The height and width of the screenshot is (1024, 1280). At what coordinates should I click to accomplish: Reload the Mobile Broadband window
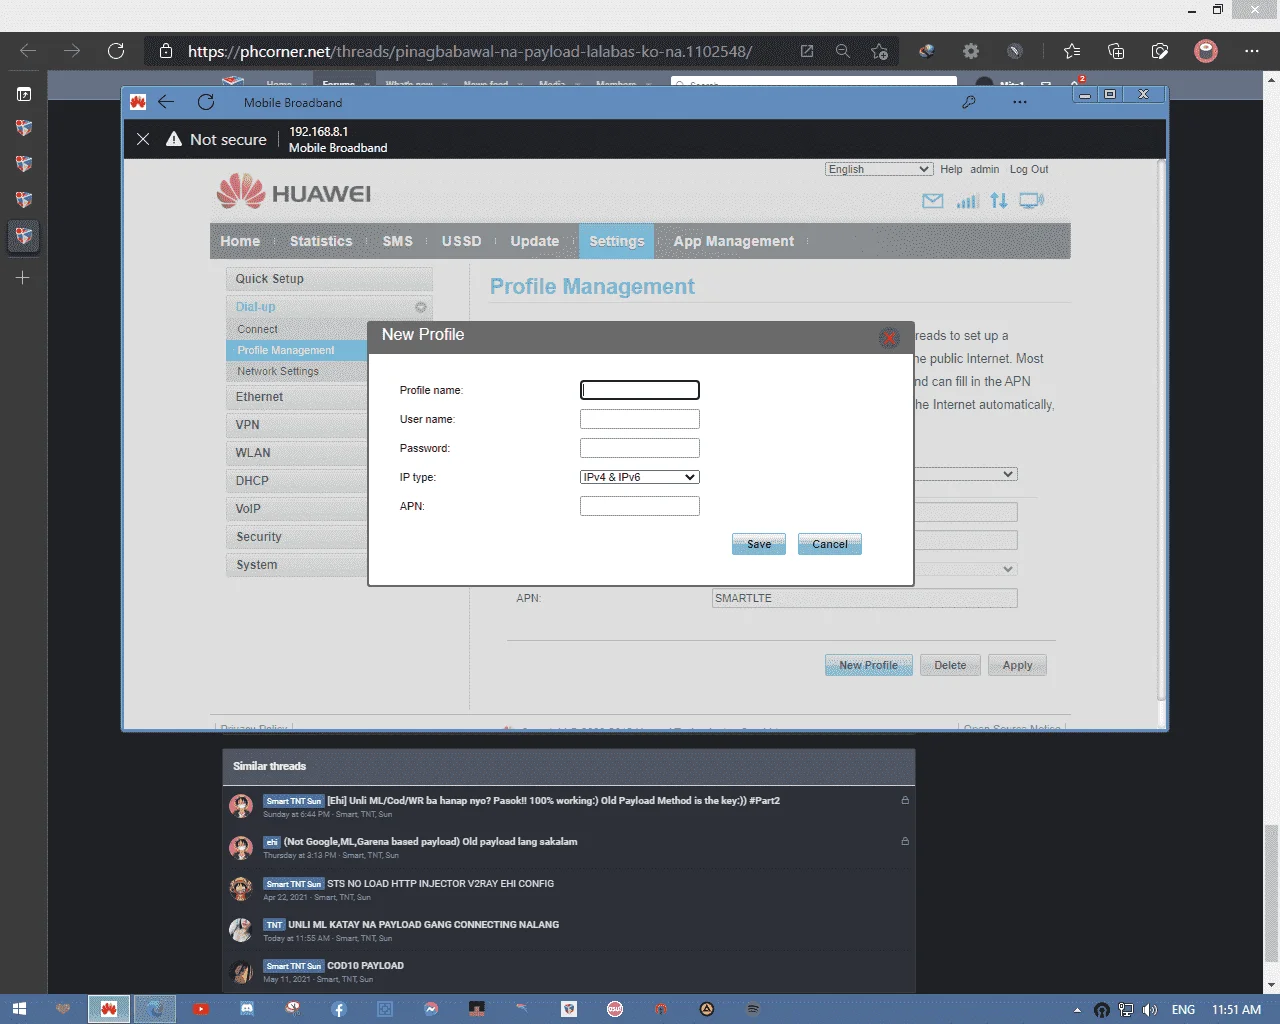tap(206, 102)
